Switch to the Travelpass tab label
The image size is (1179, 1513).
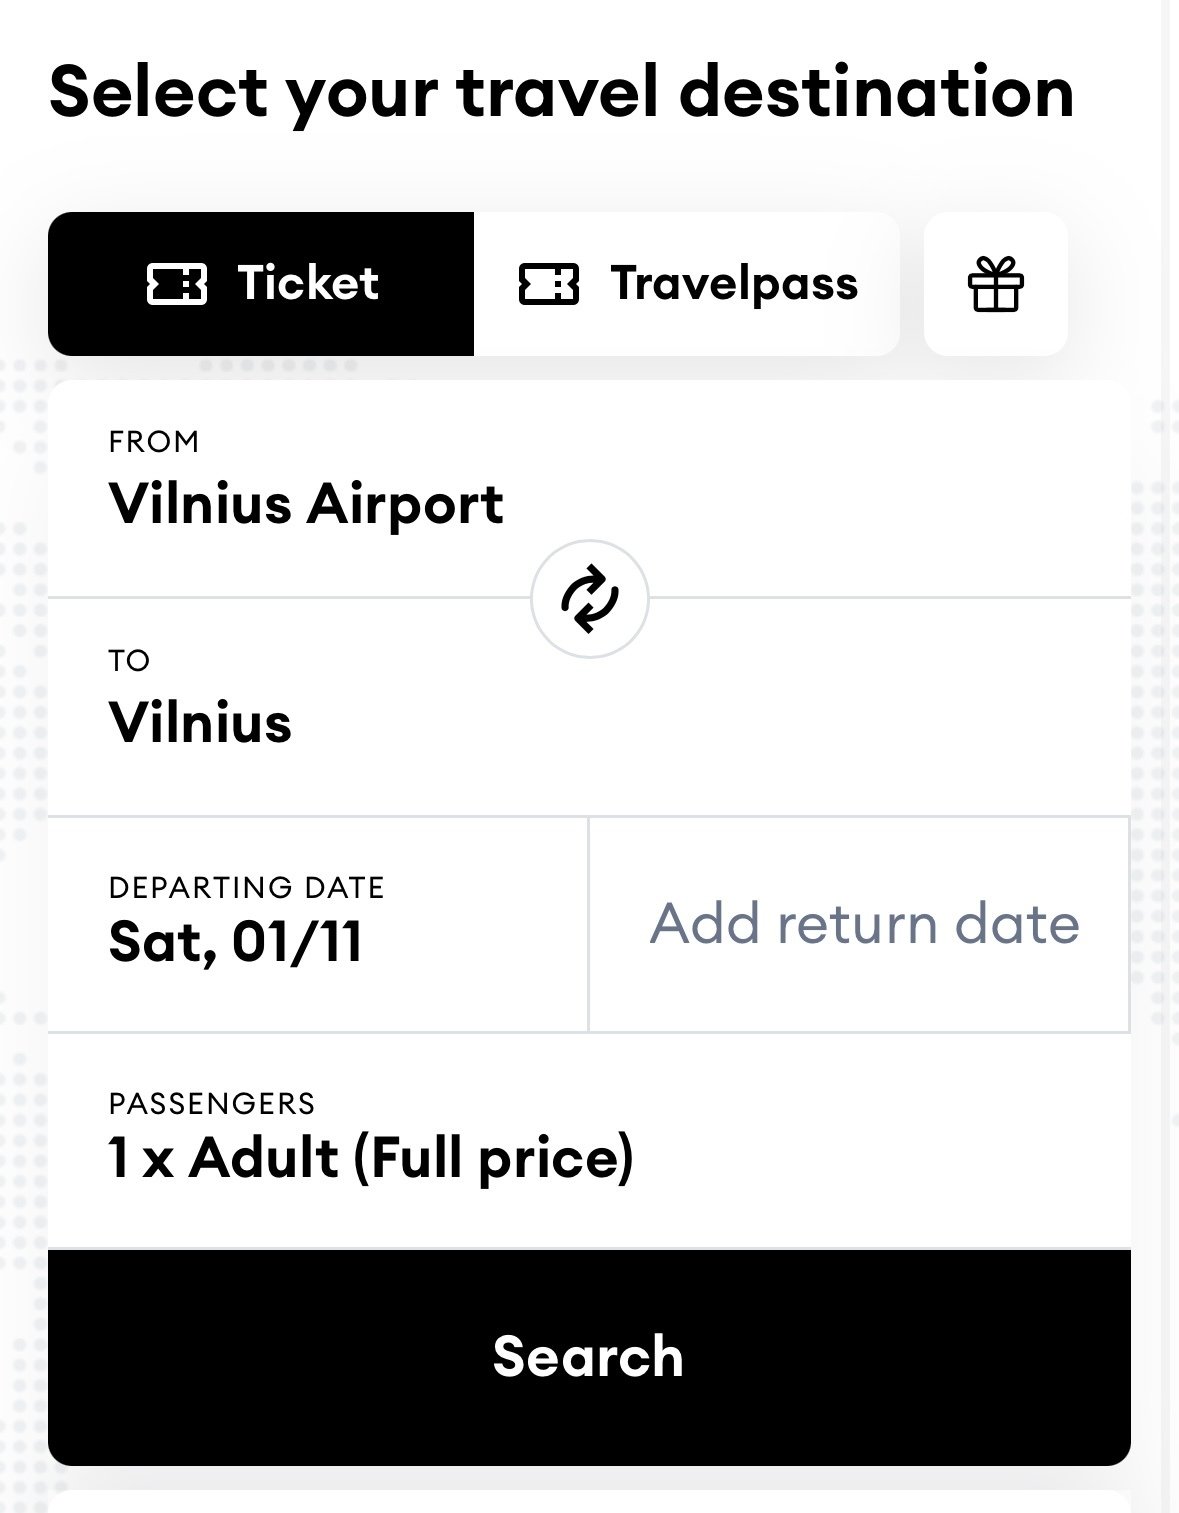pyautogui.click(x=734, y=284)
